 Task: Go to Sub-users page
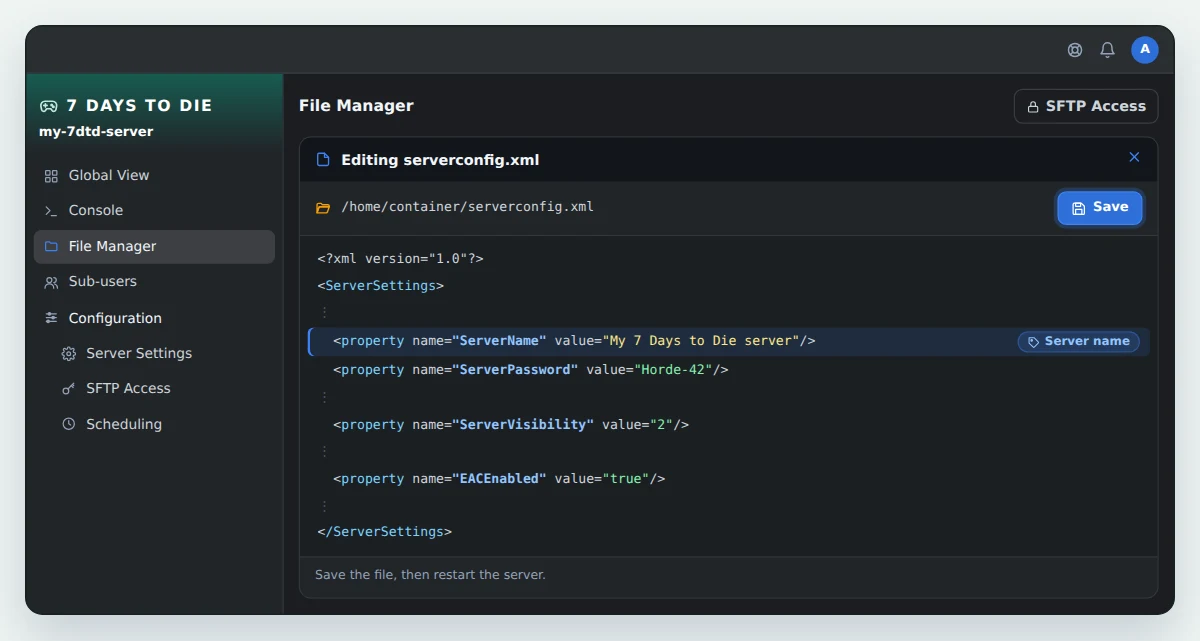click(x=154, y=282)
